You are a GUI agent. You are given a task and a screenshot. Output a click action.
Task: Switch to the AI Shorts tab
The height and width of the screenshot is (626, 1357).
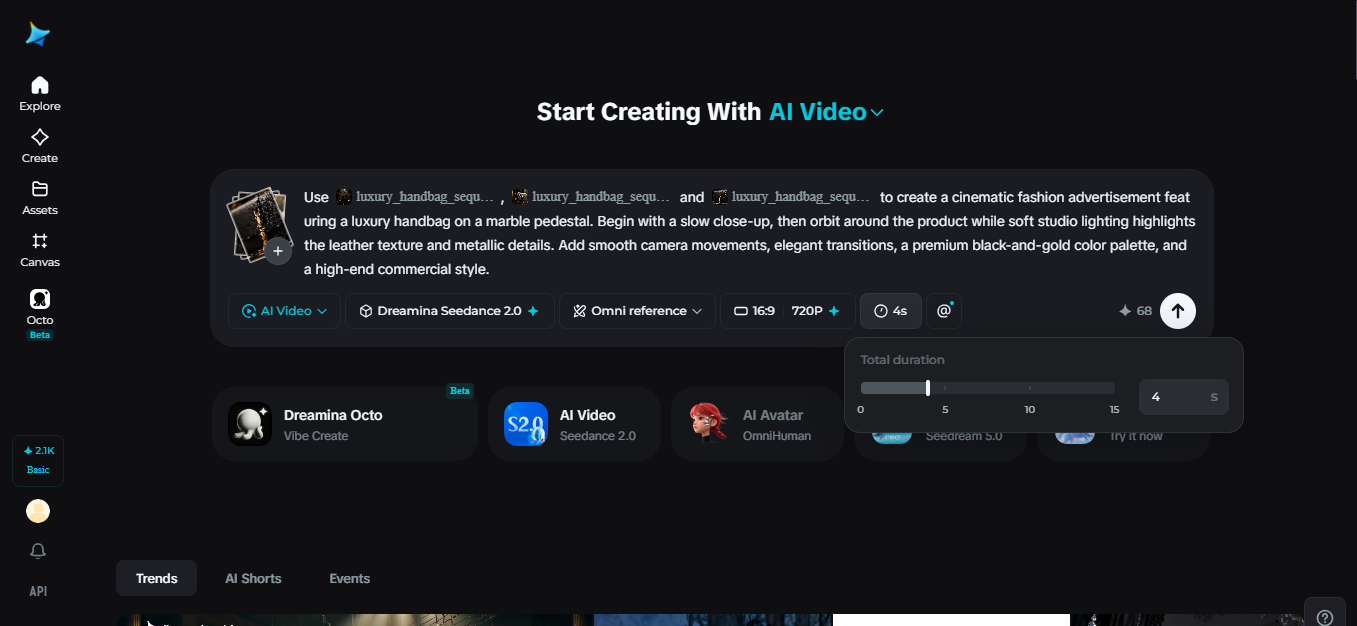(x=253, y=578)
